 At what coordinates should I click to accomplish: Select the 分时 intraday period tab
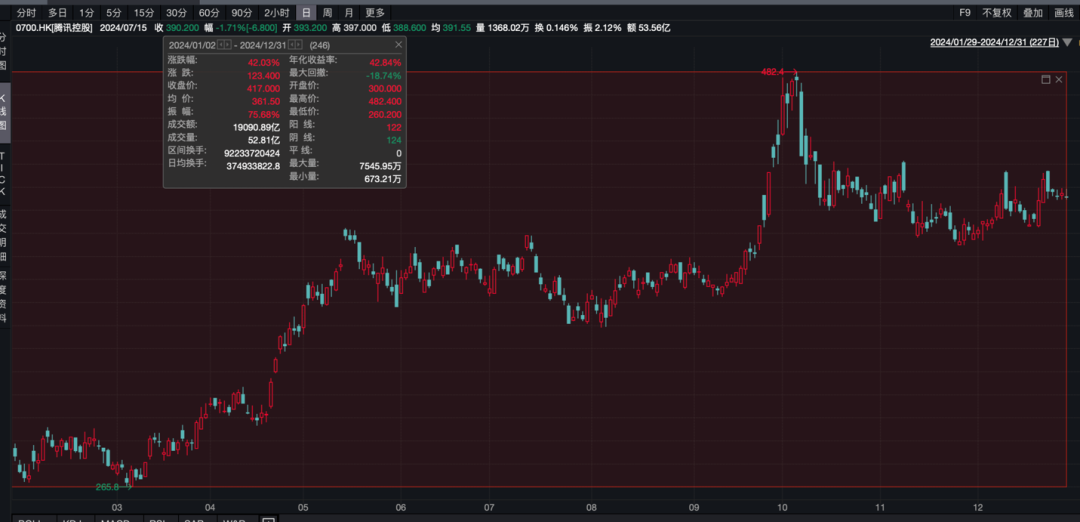[x=26, y=13]
